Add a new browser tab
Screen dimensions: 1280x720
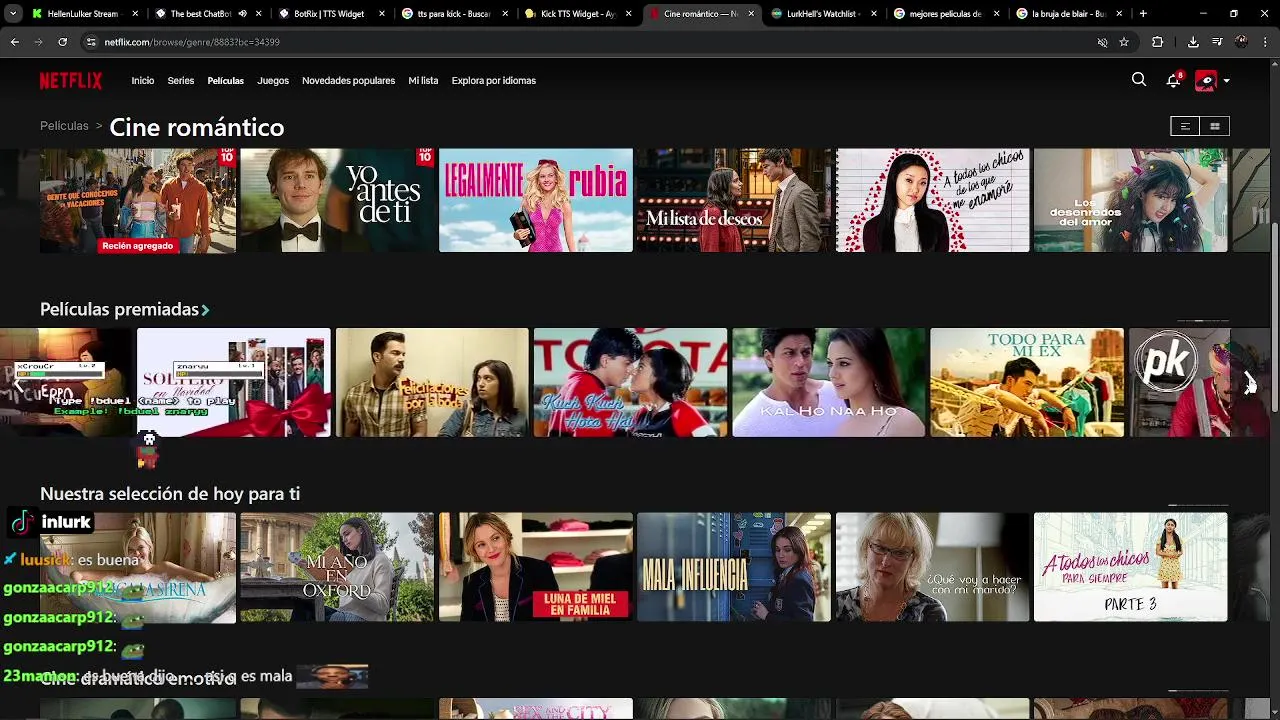(x=1143, y=14)
